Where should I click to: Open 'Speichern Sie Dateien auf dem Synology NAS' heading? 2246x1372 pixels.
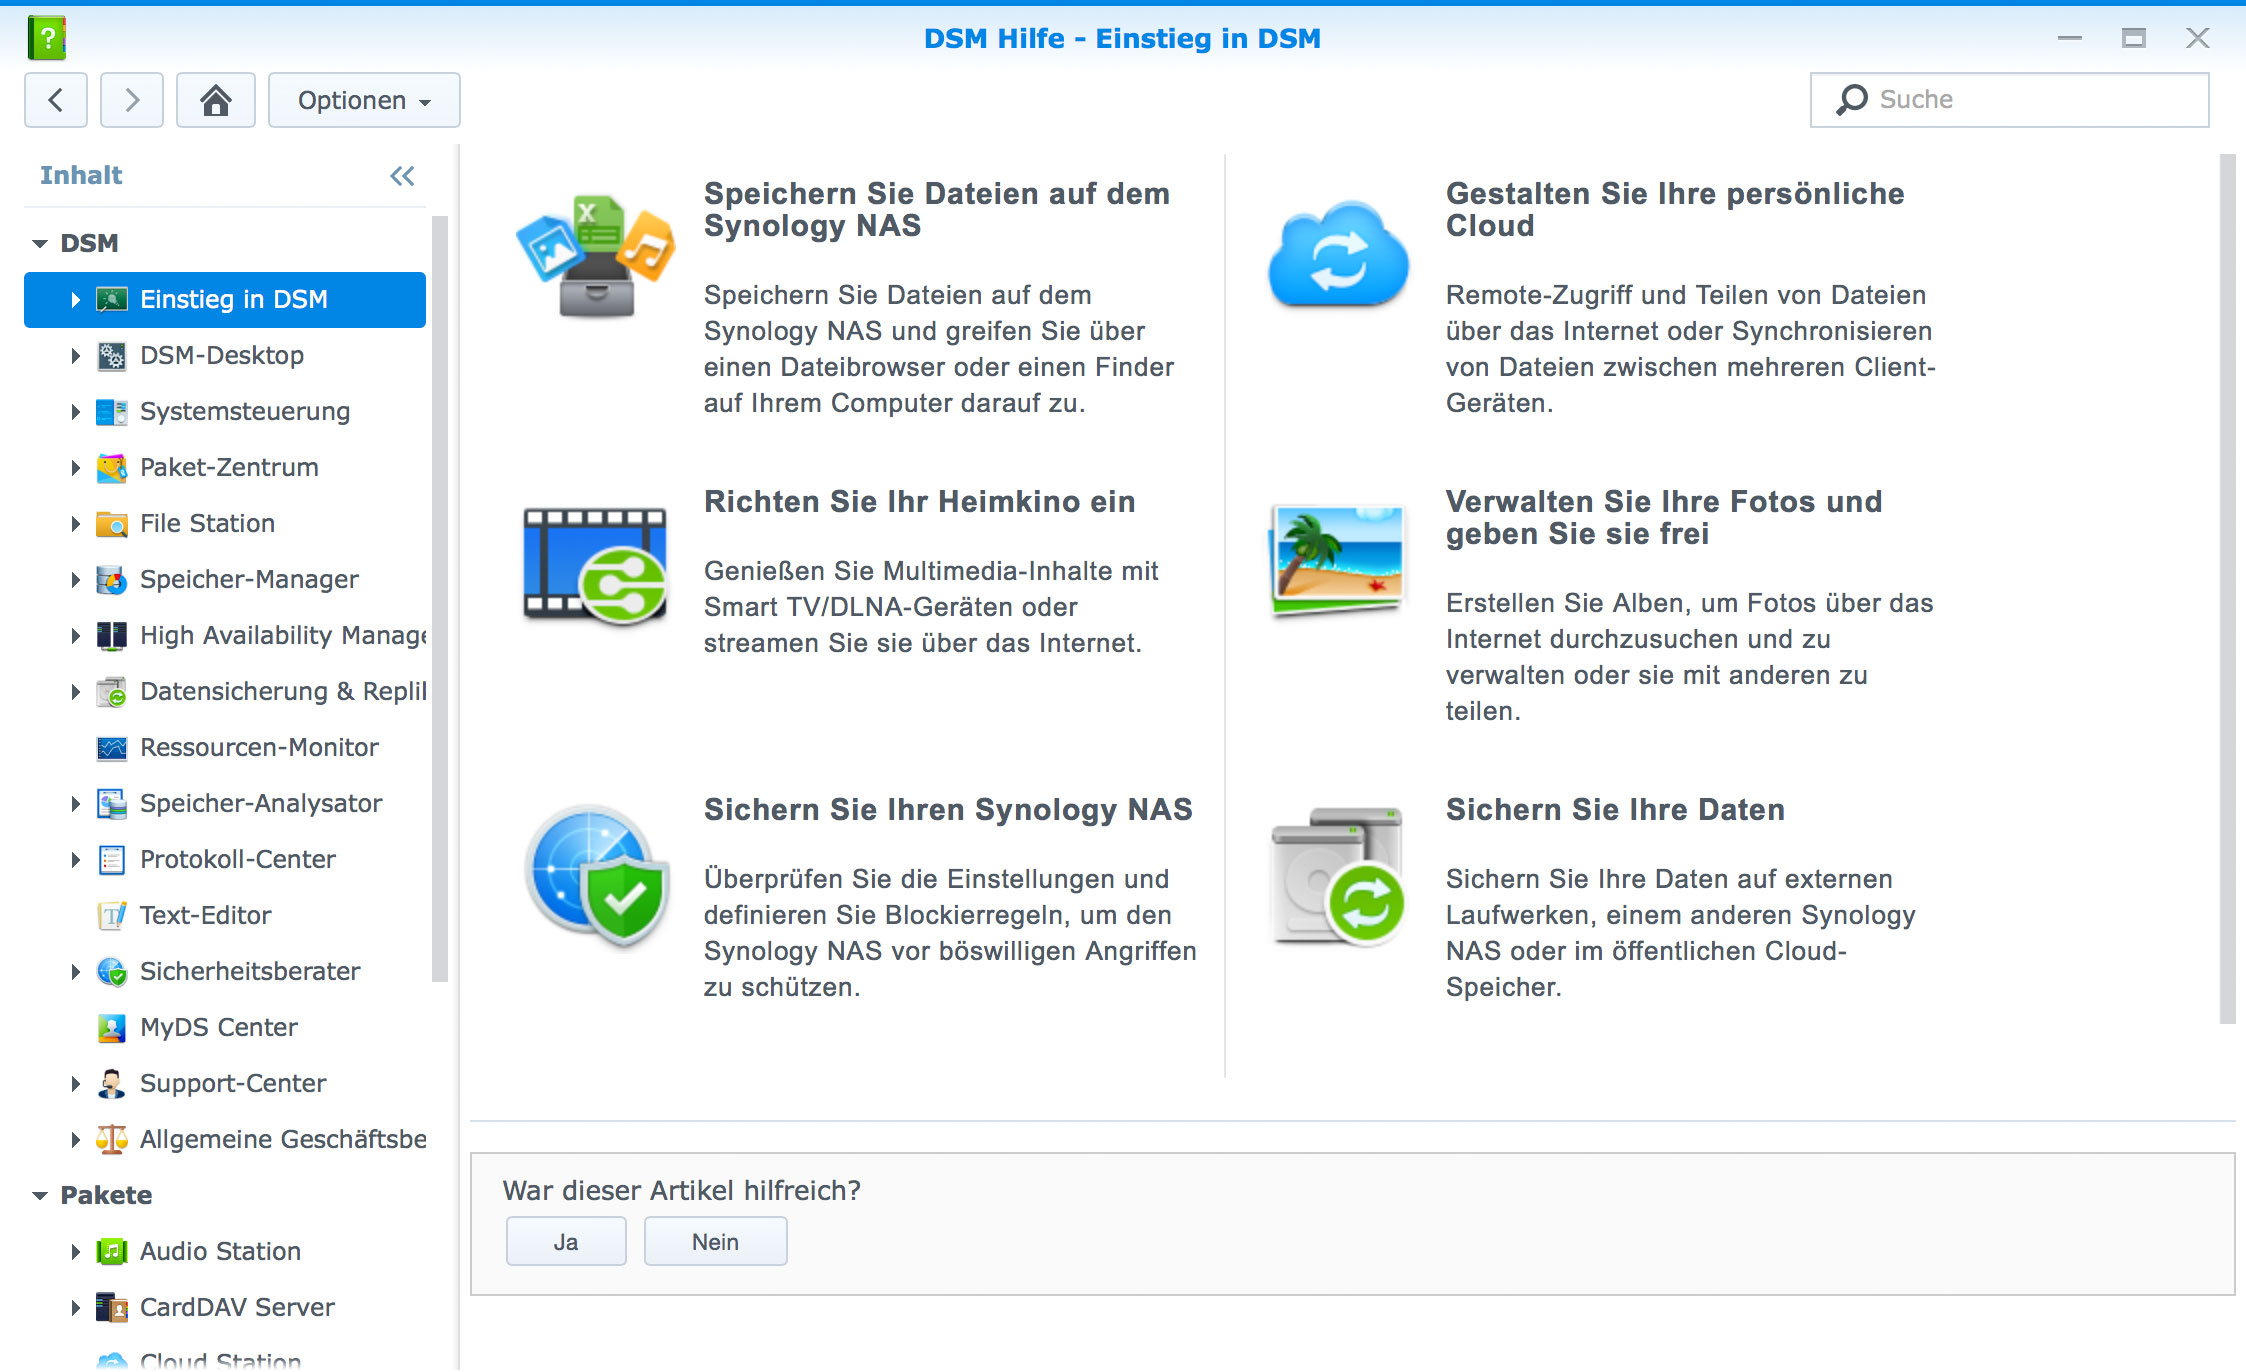937,209
